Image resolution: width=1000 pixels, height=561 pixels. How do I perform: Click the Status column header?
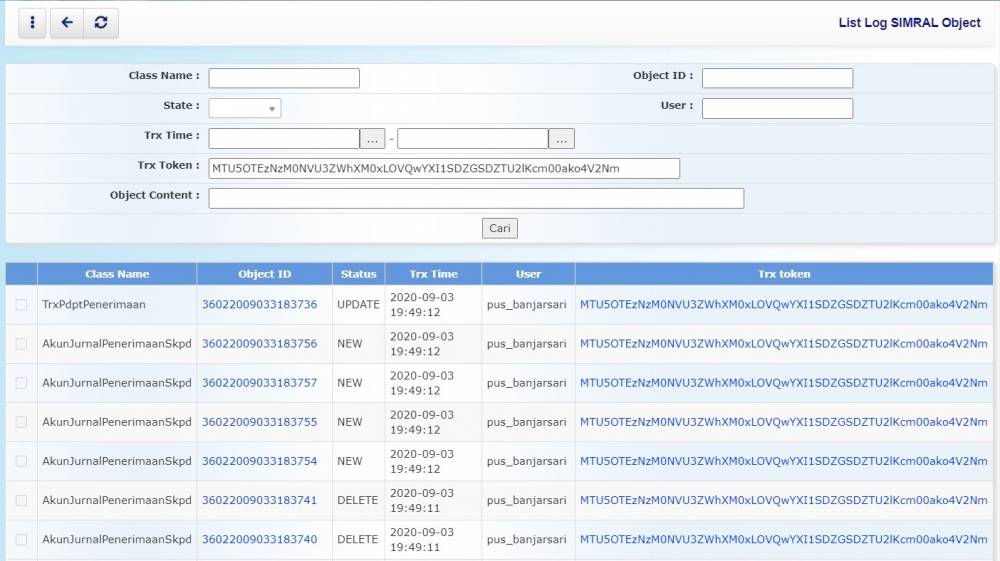click(358, 274)
